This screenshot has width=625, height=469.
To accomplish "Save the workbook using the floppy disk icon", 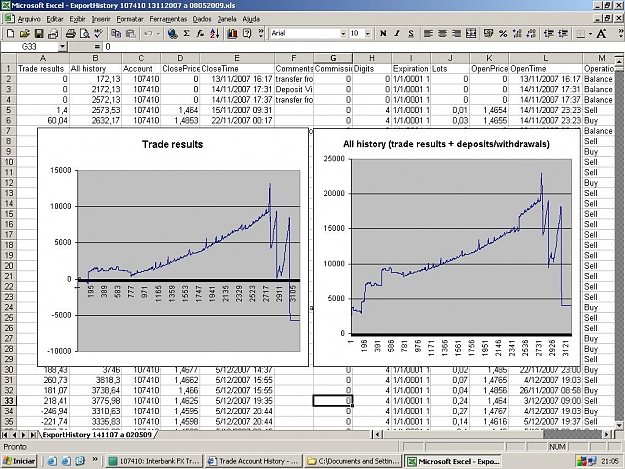I will [39, 34].
